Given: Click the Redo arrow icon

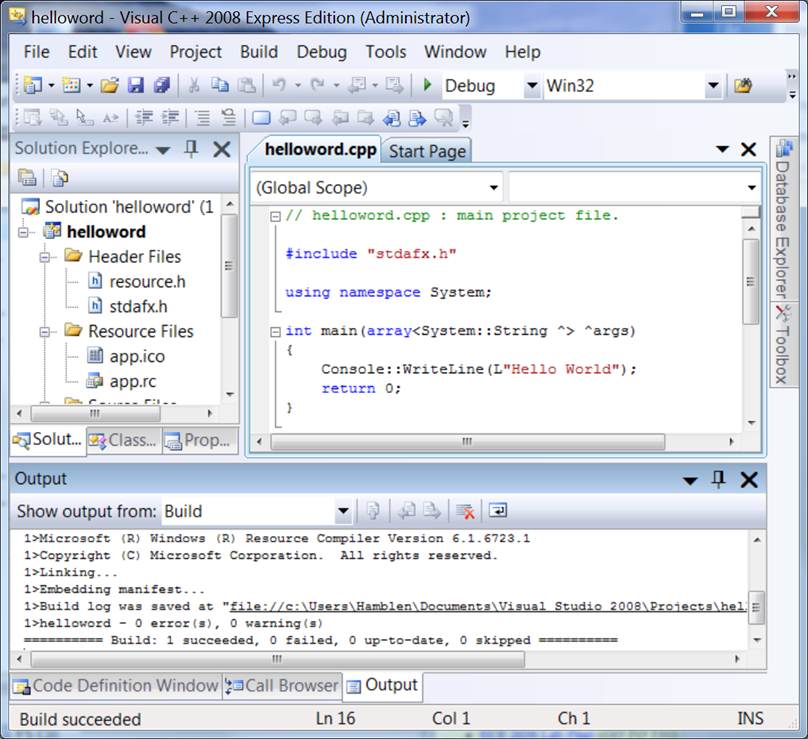Looking at the screenshot, I should [317, 85].
